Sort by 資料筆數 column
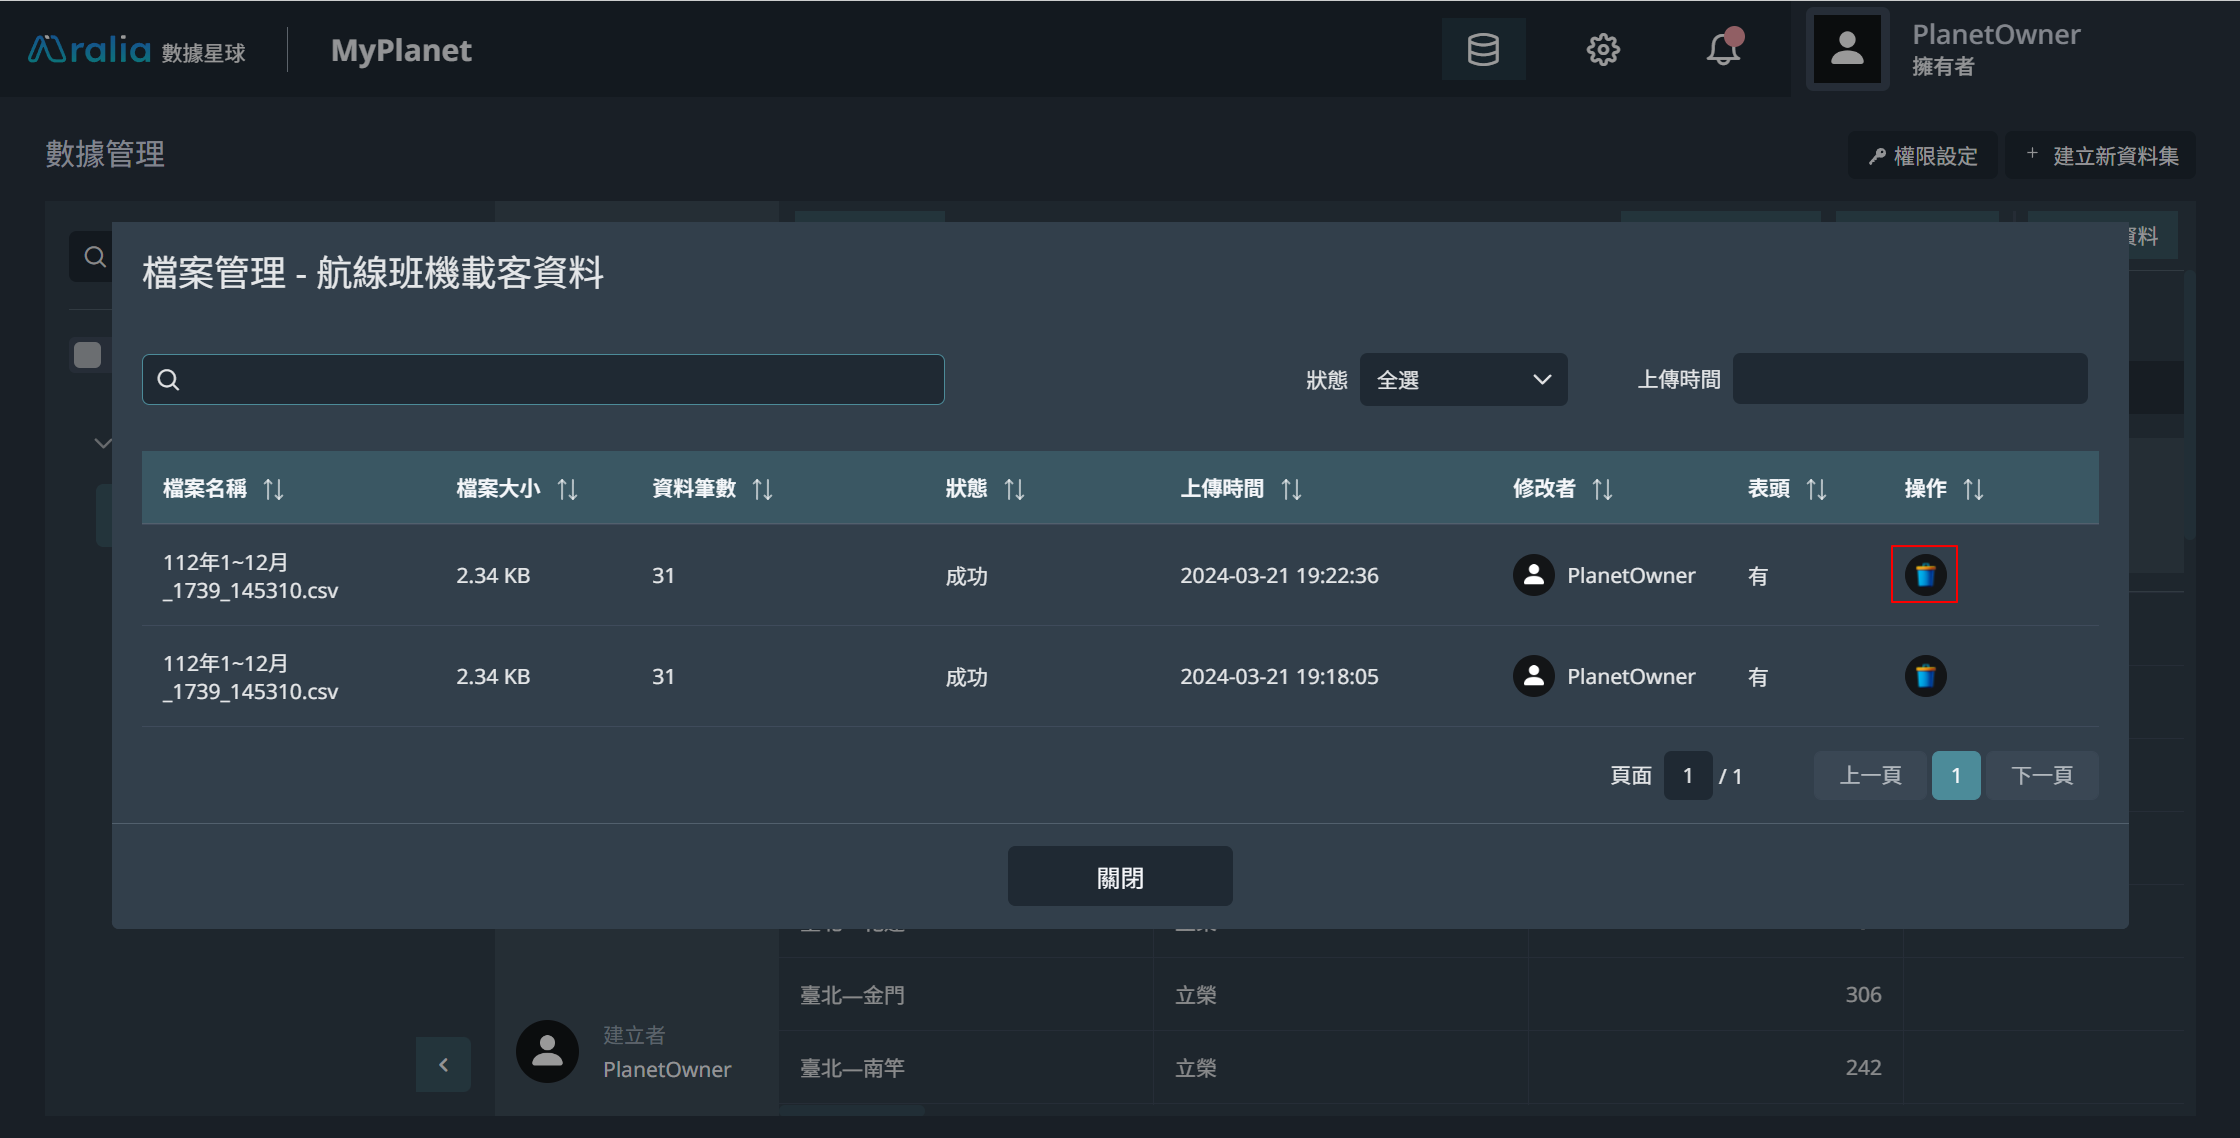 (x=763, y=489)
